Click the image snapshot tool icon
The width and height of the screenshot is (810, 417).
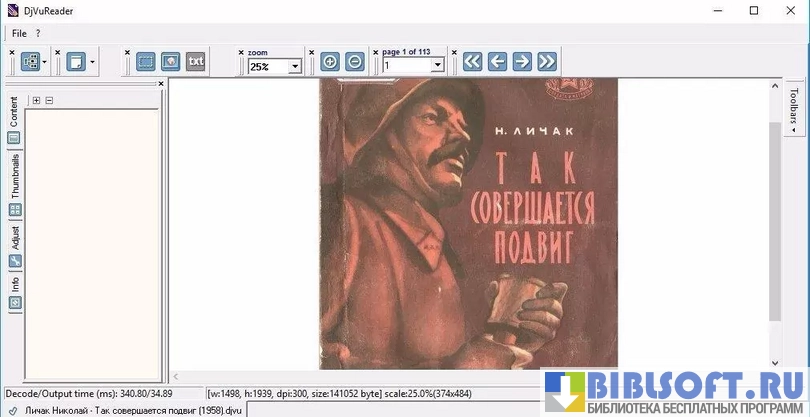[x=171, y=62]
